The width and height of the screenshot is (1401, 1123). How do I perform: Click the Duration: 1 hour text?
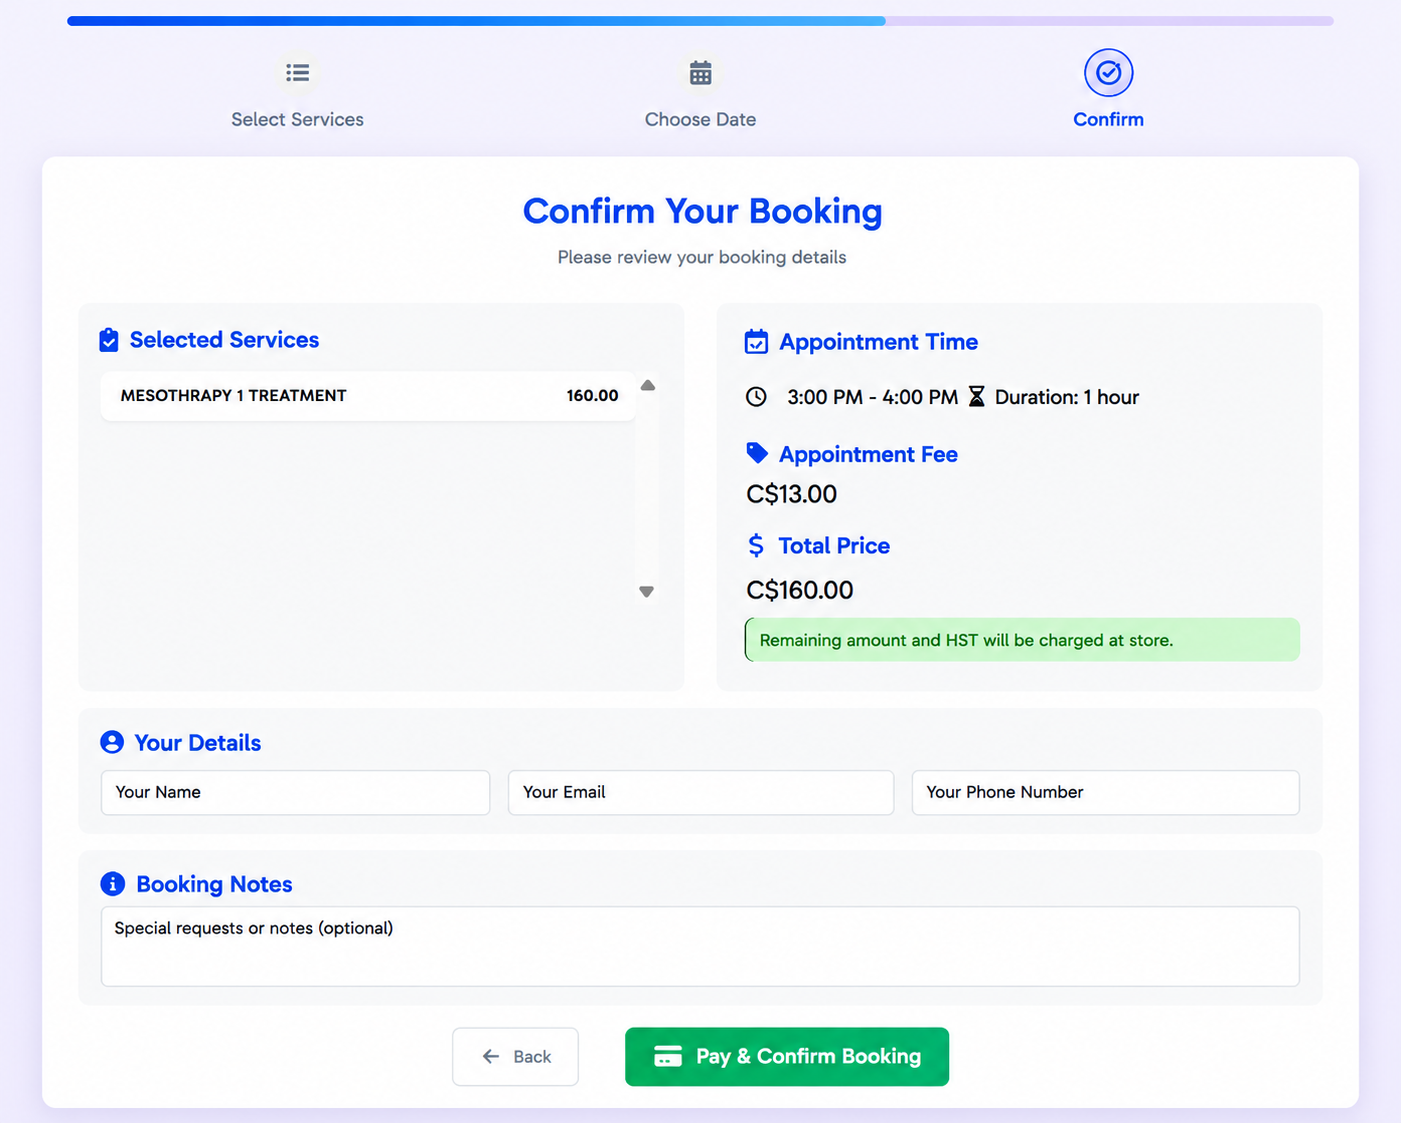pos(1067,397)
